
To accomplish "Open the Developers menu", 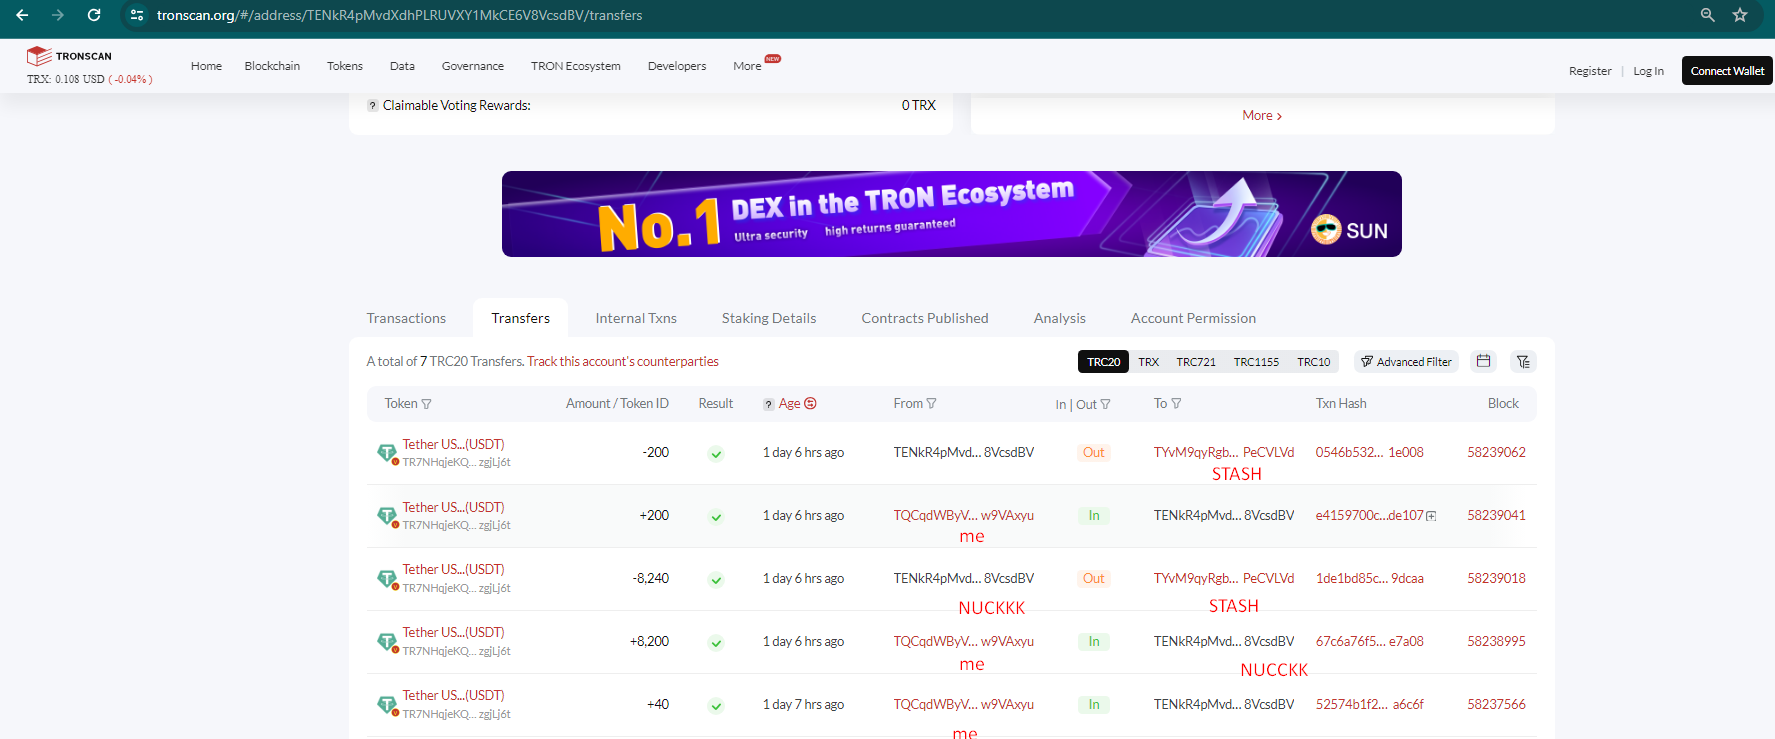I will [x=677, y=66].
